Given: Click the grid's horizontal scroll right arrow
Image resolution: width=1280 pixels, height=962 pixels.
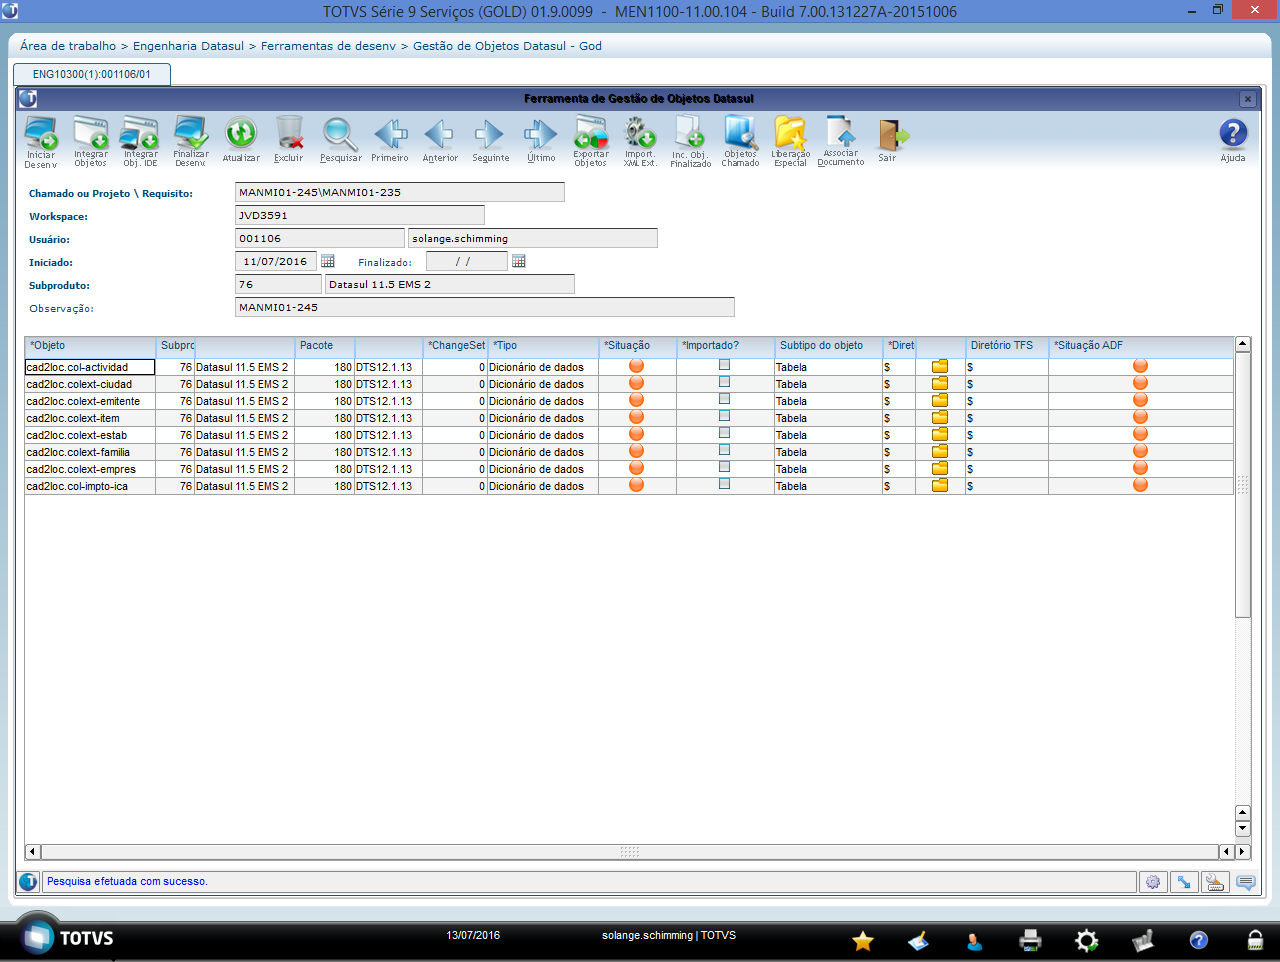Looking at the screenshot, I should (x=1243, y=852).
